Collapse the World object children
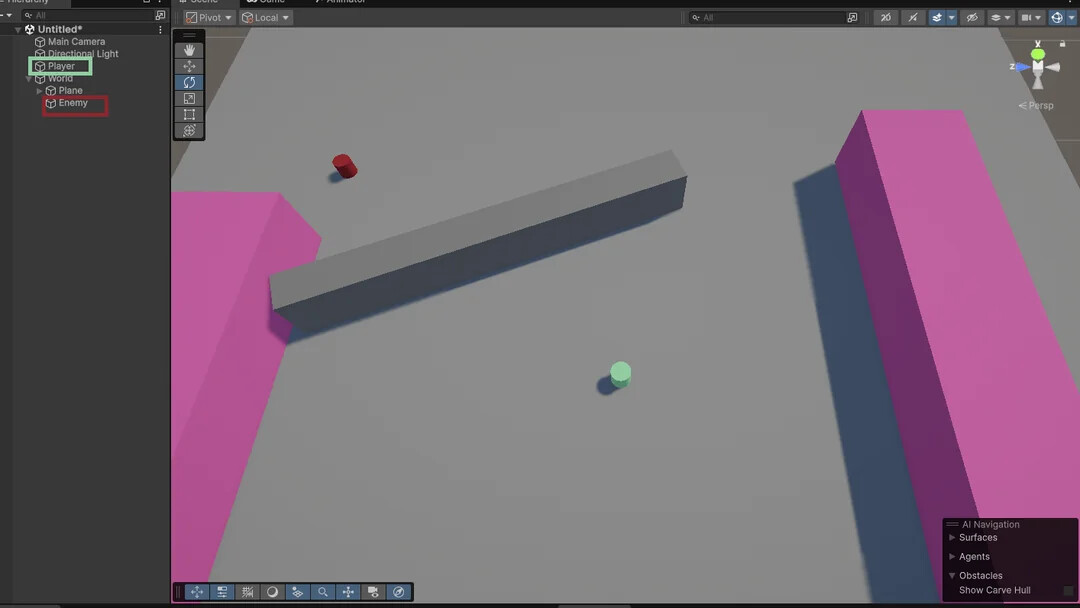The image size is (1080, 608). [x=28, y=78]
